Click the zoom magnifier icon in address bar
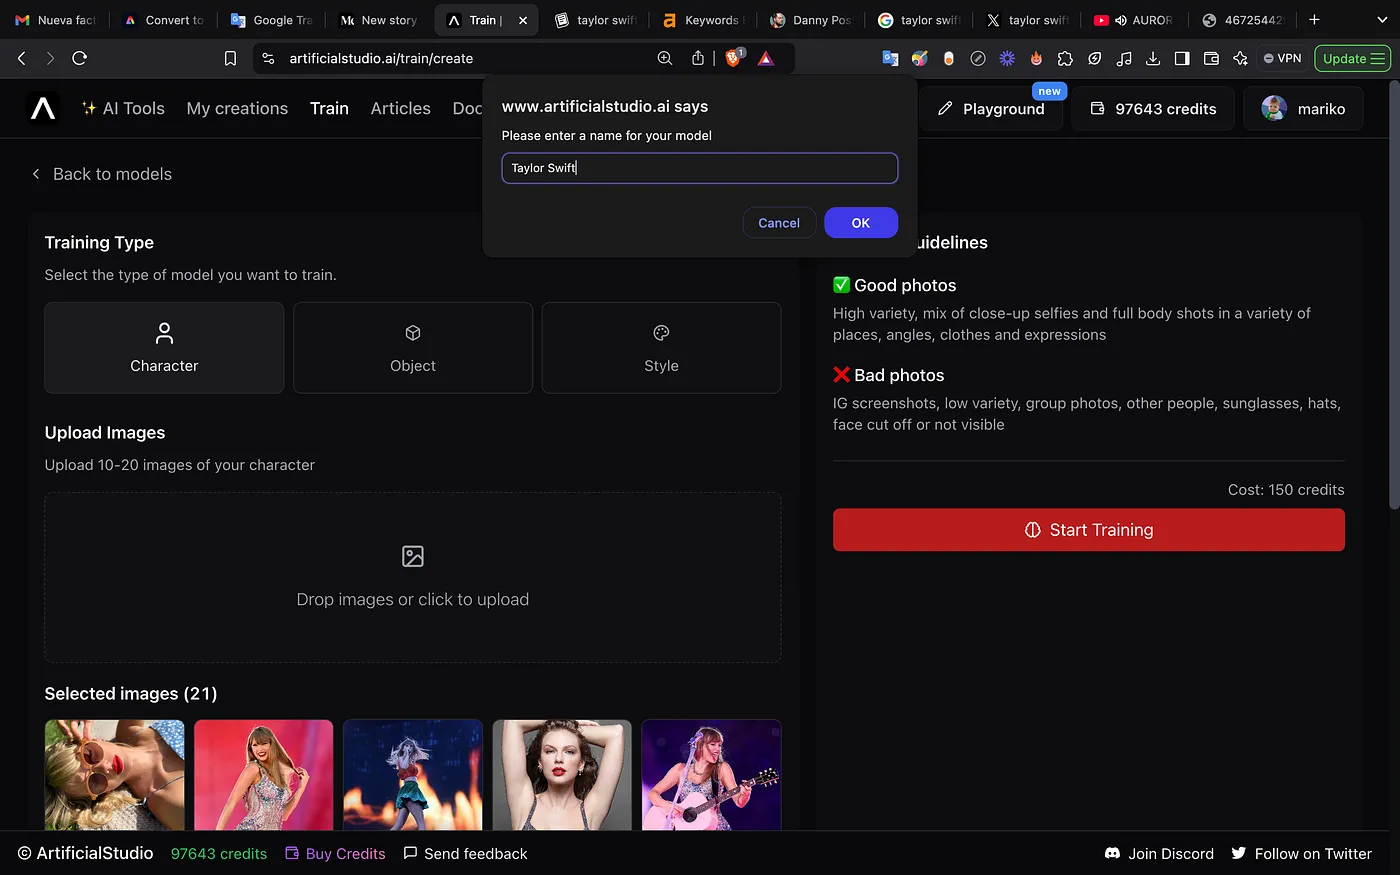 pos(665,58)
